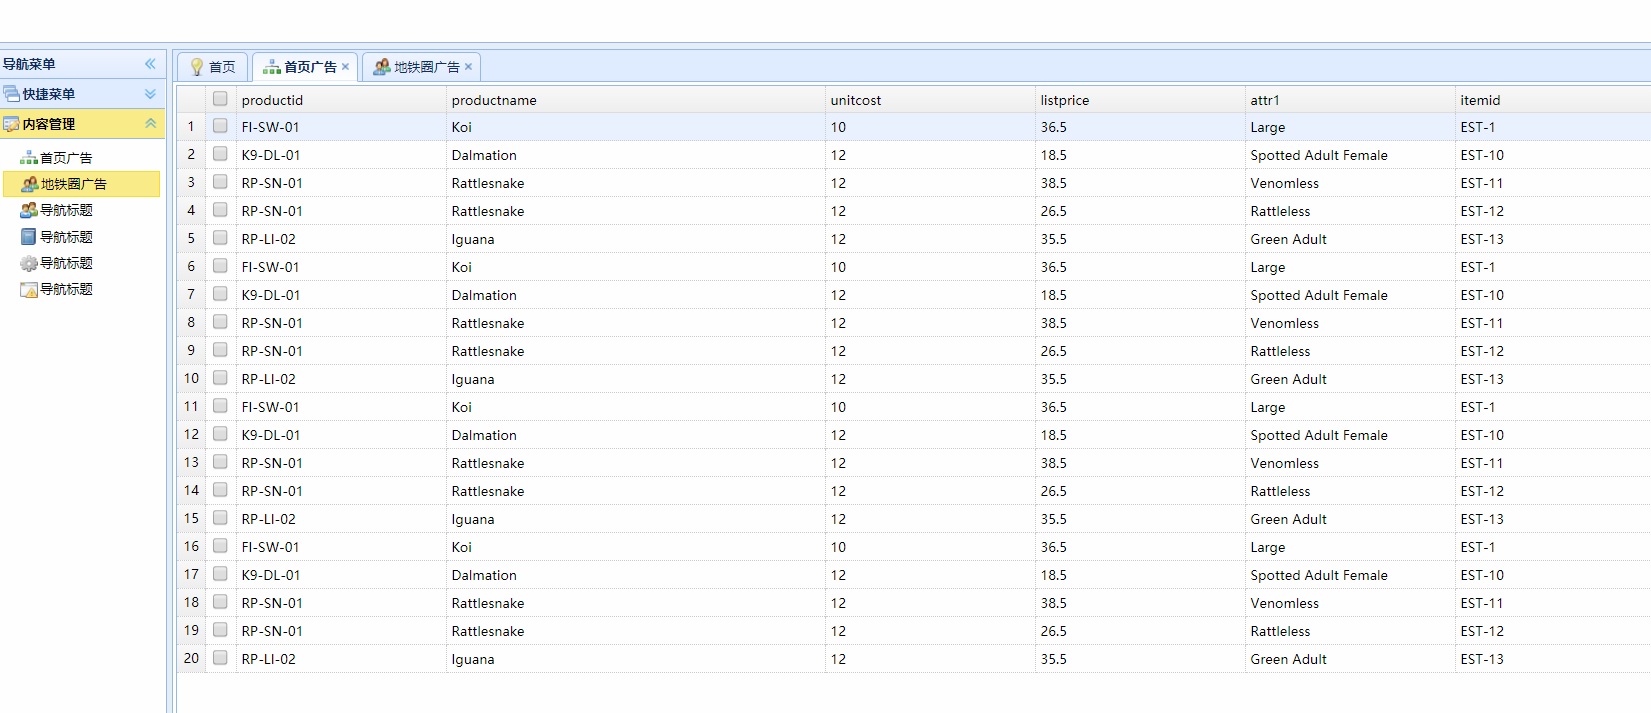Close the 首页广告 tab
The width and height of the screenshot is (1651, 713).
tap(345, 67)
